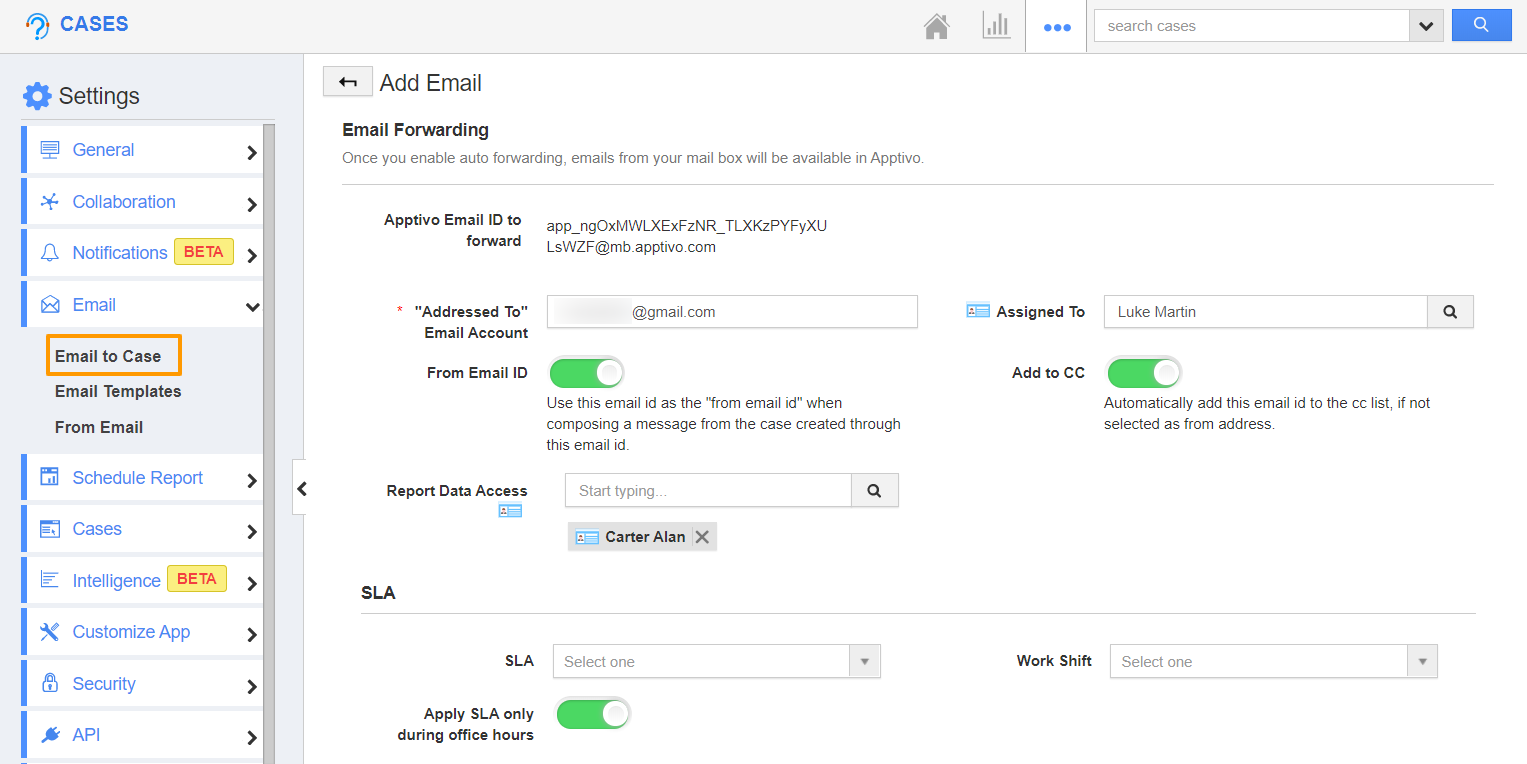Collapse the Email section chevron
The height and width of the screenshot is (764, 1527).
coord(252,307)
